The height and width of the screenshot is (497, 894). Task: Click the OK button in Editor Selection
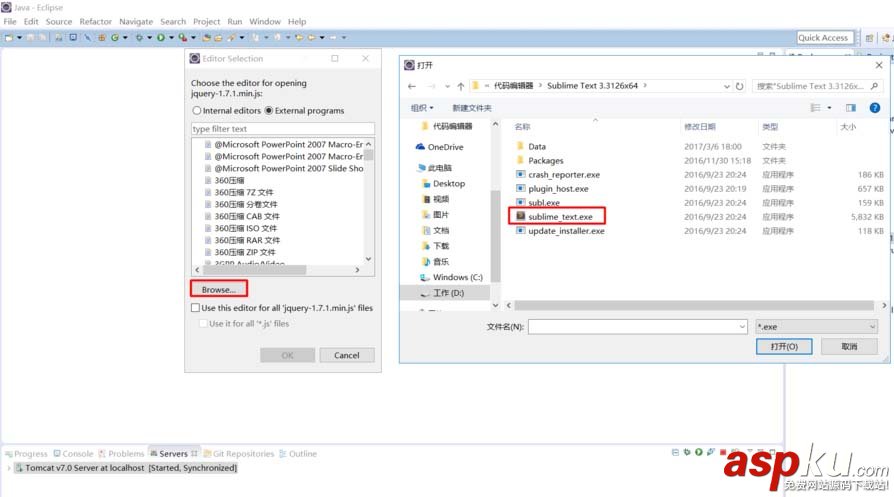287,355
